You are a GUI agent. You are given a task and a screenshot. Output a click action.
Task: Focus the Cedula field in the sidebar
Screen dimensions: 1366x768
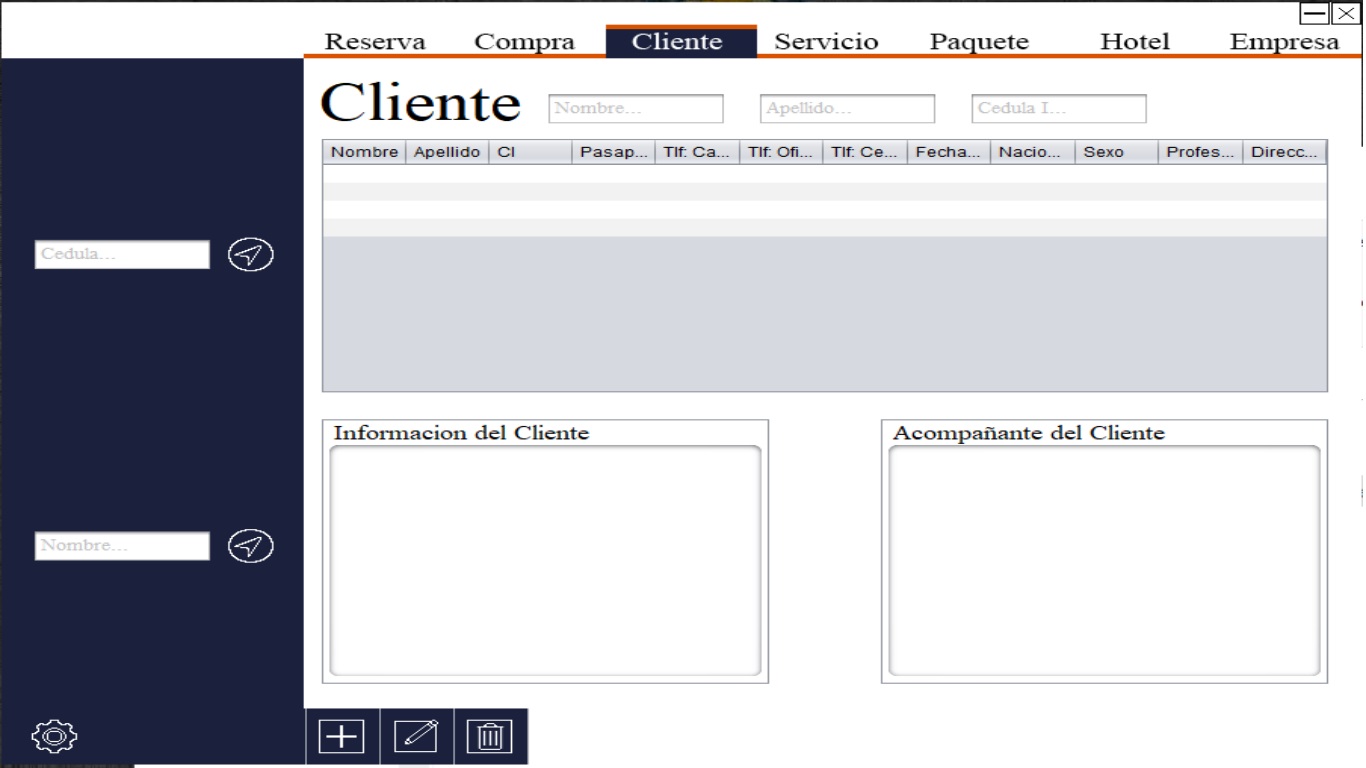coord(122,255)
